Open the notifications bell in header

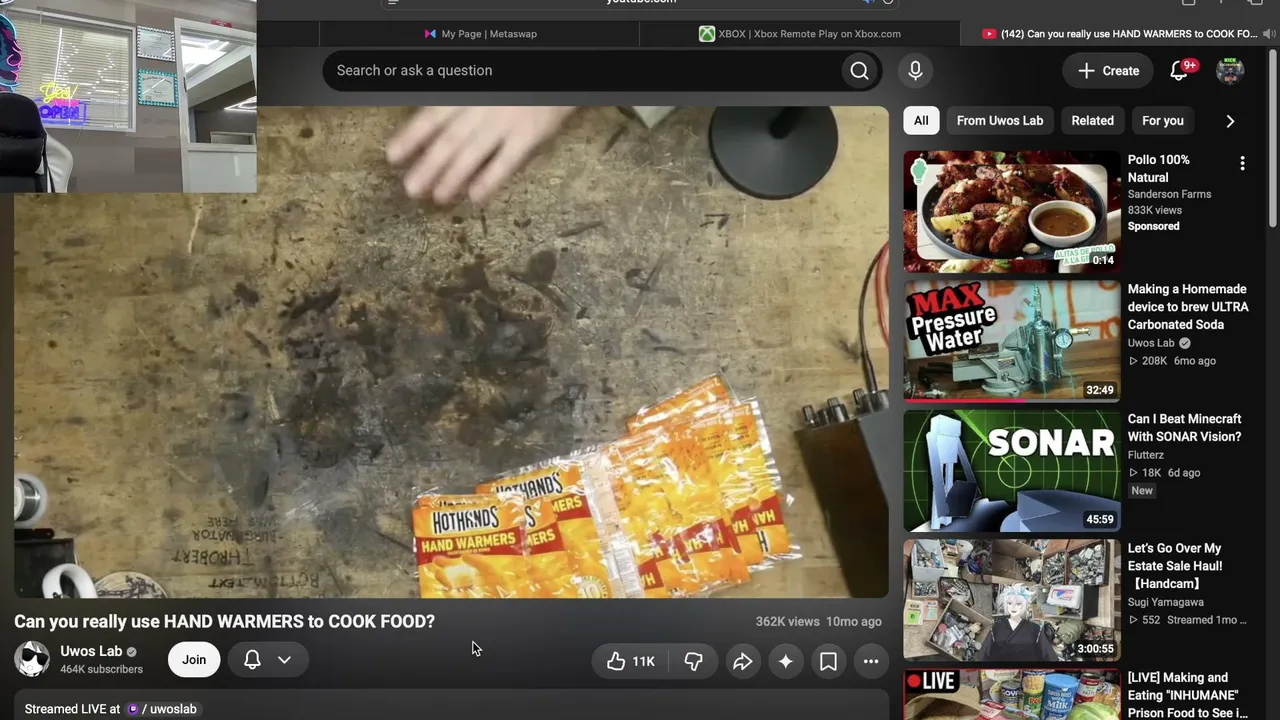1180,70
